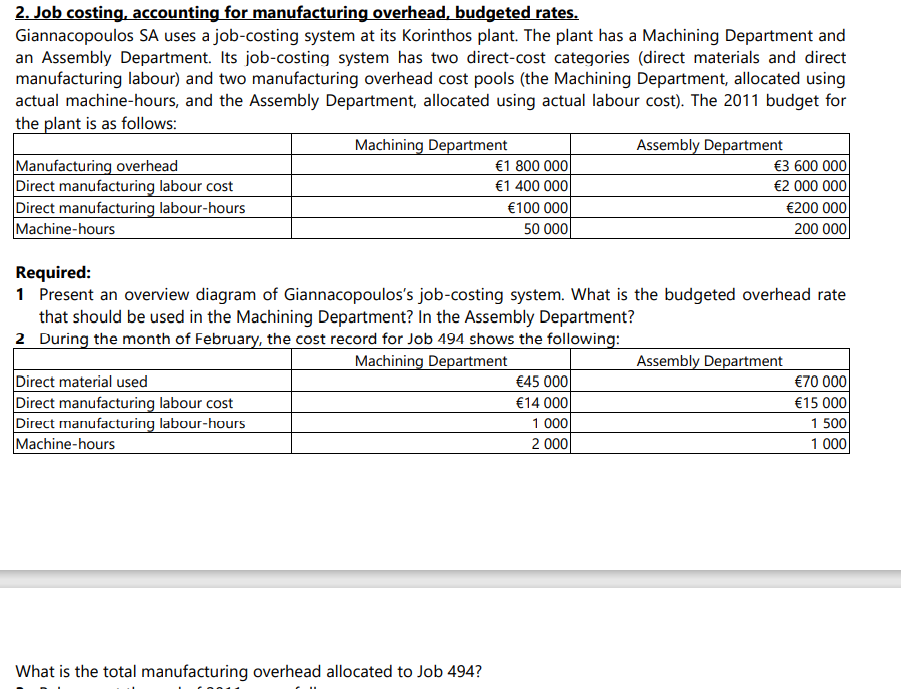Click the "Assembly Department" column header in first table
This screenshot has width=901, height=689.
pyautogui.click(x=708, y=144)
